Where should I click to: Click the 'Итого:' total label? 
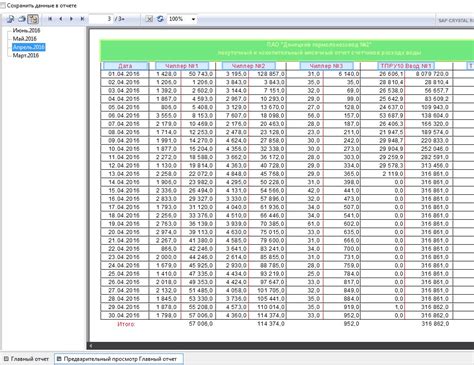[126, 324]
